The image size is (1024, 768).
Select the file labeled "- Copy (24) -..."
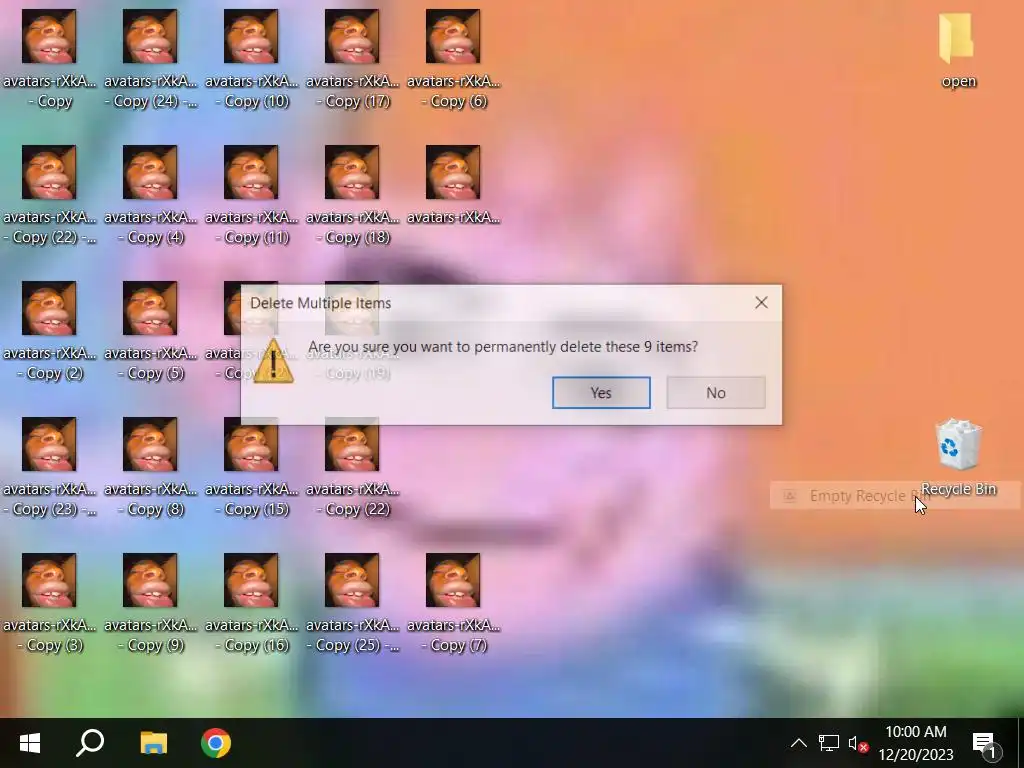[150, 59]
